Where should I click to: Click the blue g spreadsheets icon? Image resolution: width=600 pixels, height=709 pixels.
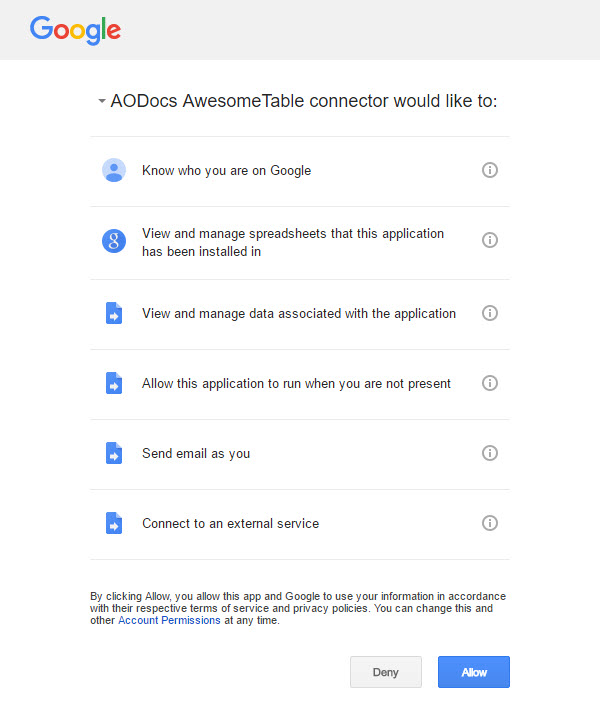click(114, 241)
